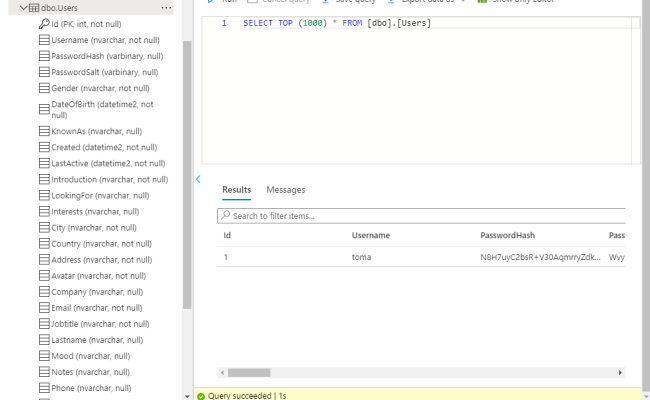Screen dimensions: 650x400
Task: Click the 'Query succeeded | 1s' status text
Action: point(247,396)
